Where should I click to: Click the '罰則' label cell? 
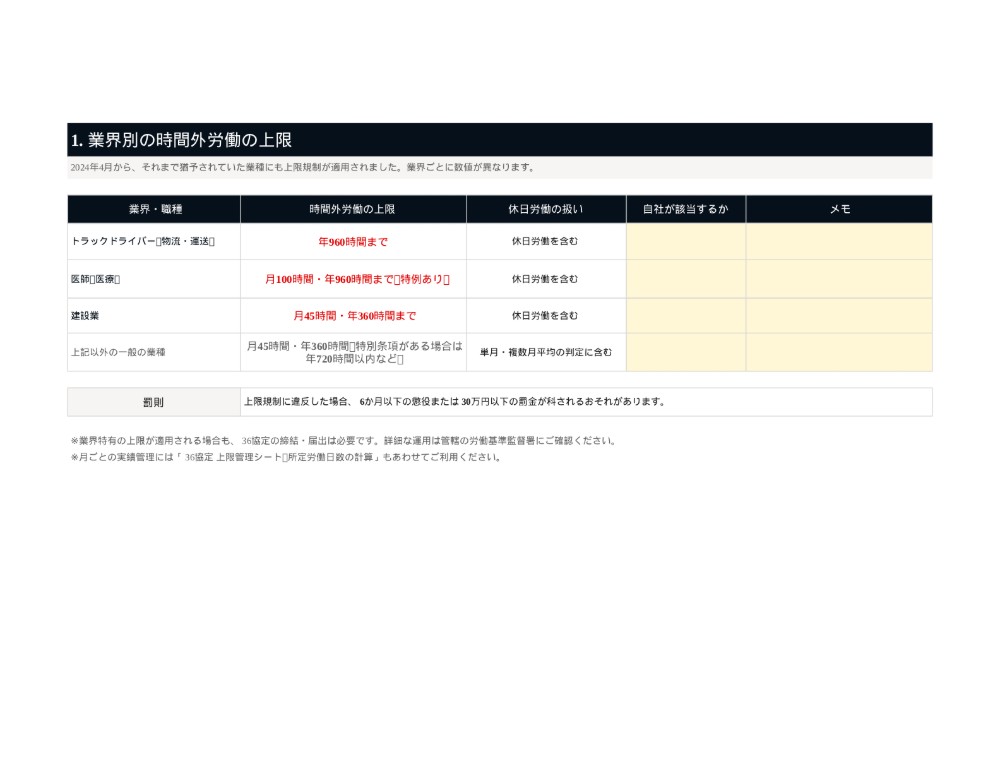tap(154, 402)
